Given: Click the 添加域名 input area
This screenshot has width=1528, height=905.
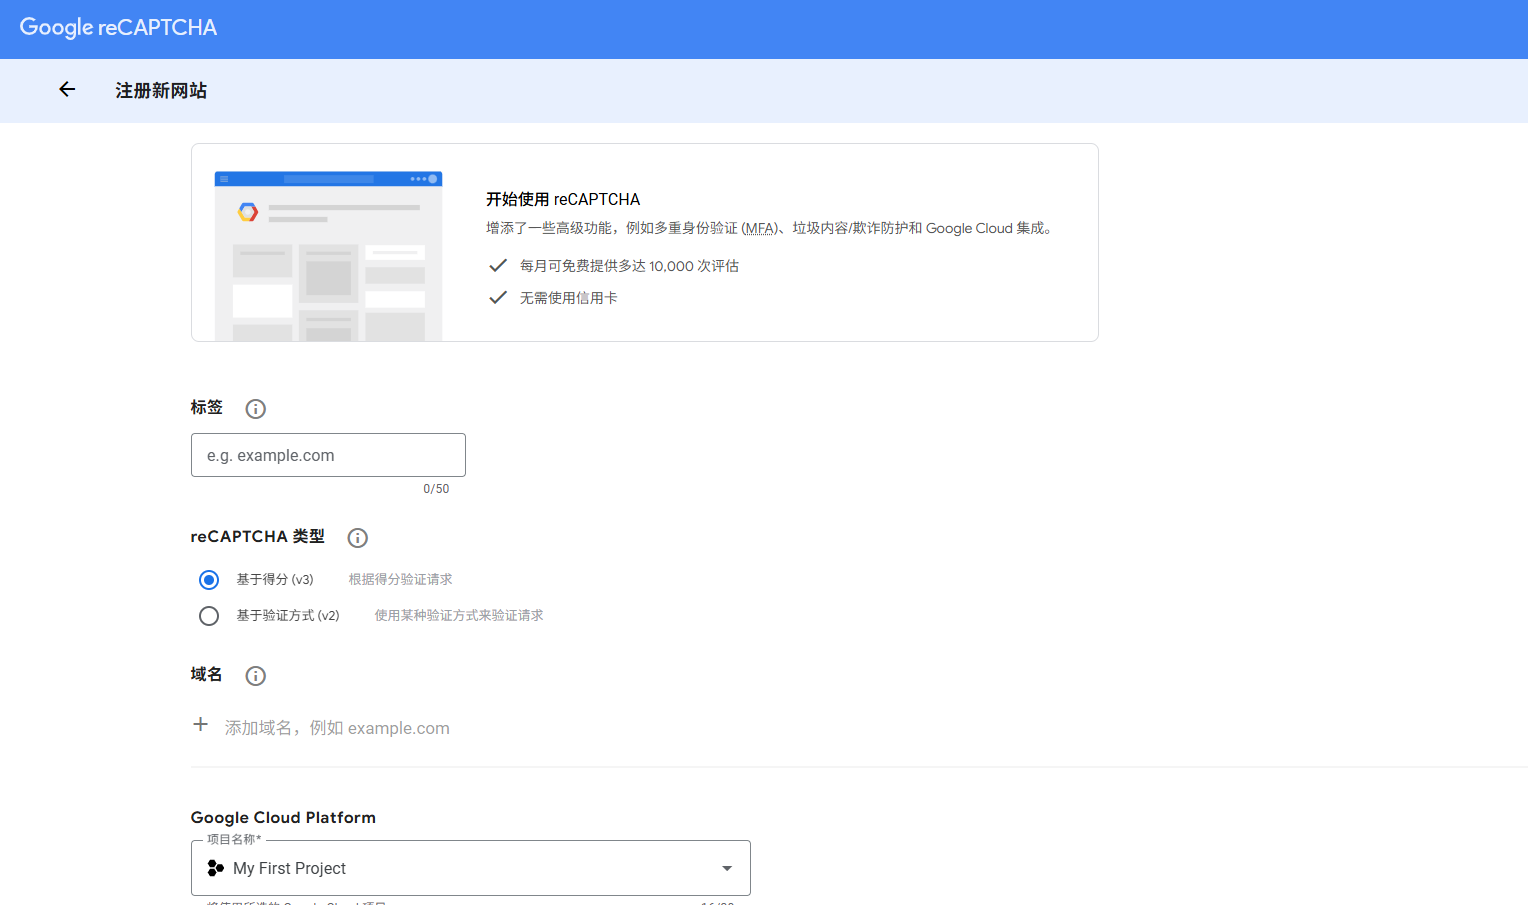Looking at the screenshot, I should 337,727.
